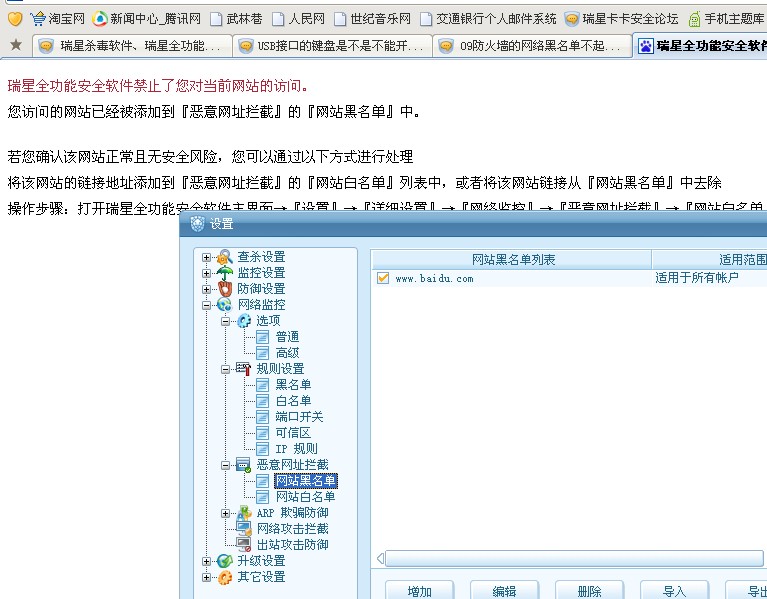
Task: Open the 新闻中心_腾讯网 bookmark
Action: (147, 19)
